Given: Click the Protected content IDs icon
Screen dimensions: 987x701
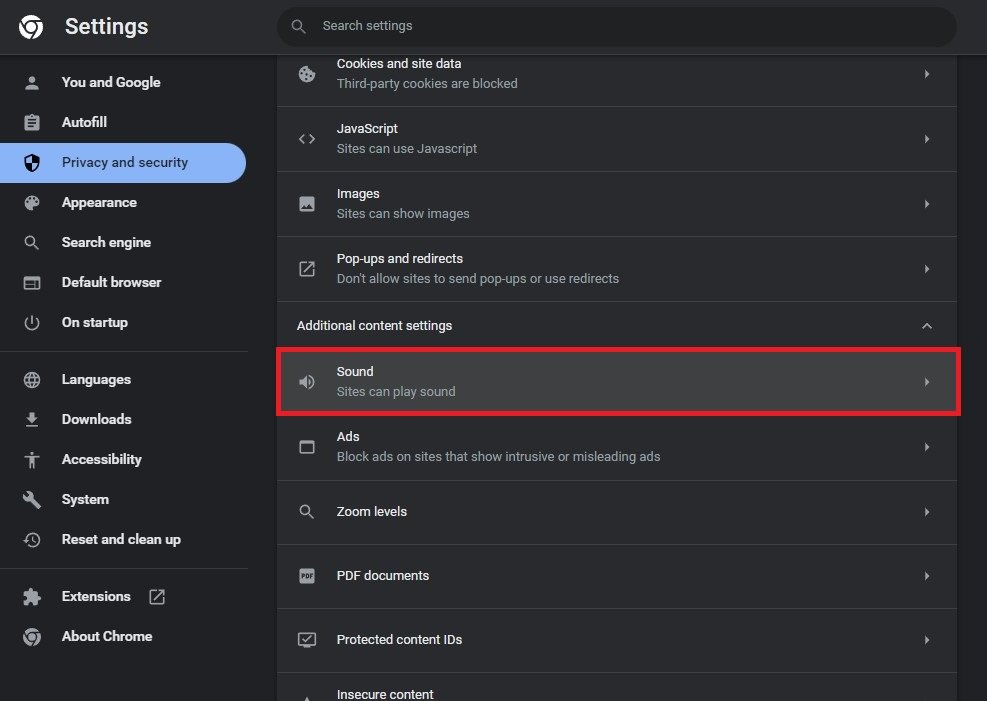Looking at the screenshot, I should tap(307, 640).
